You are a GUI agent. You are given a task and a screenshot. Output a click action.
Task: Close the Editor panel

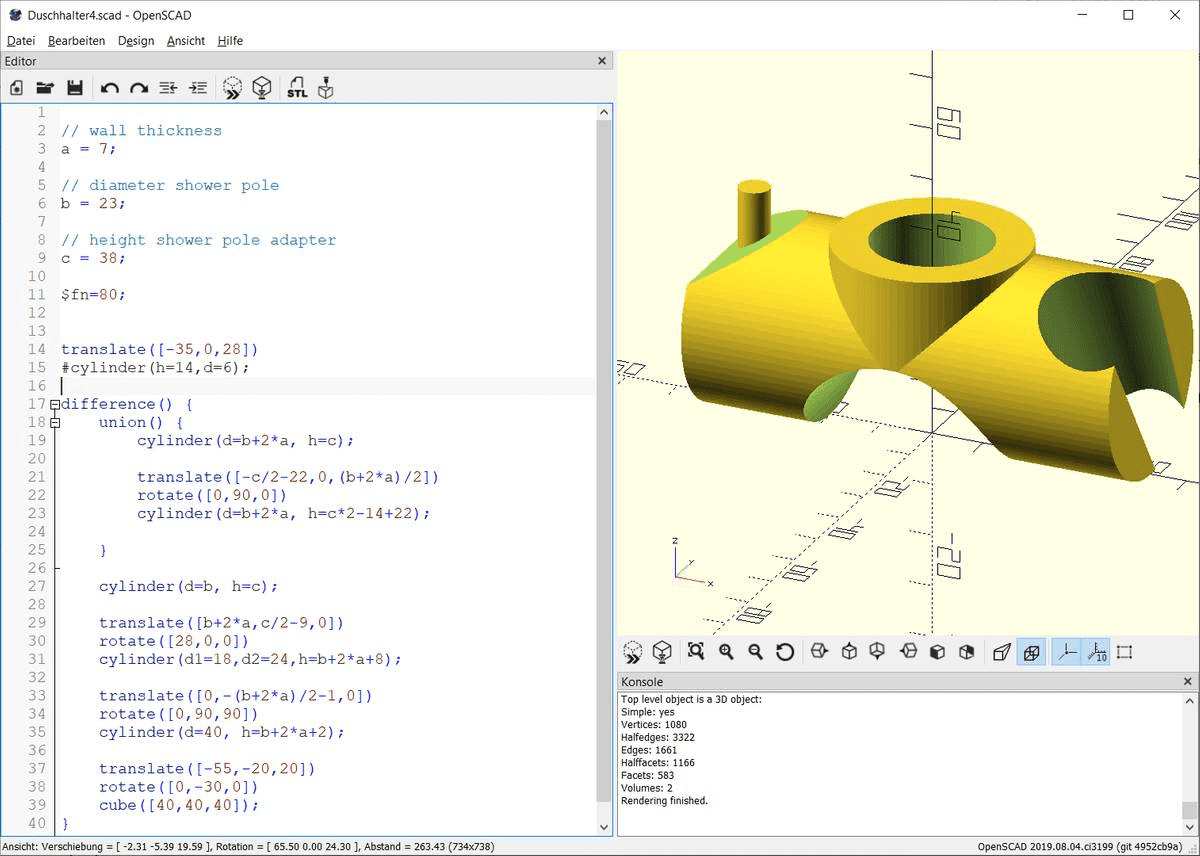[602, 61]
